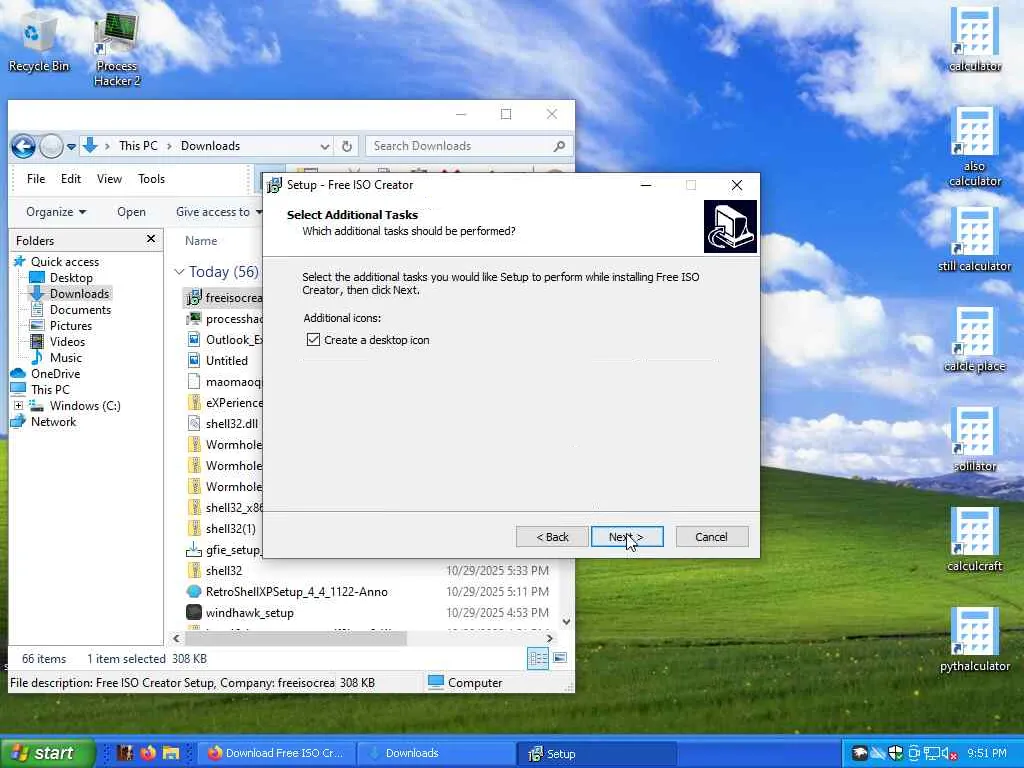Screen dimensions: 1024x768
Task: Select Desktop in the folder tree
Action: tap(71, 278)
